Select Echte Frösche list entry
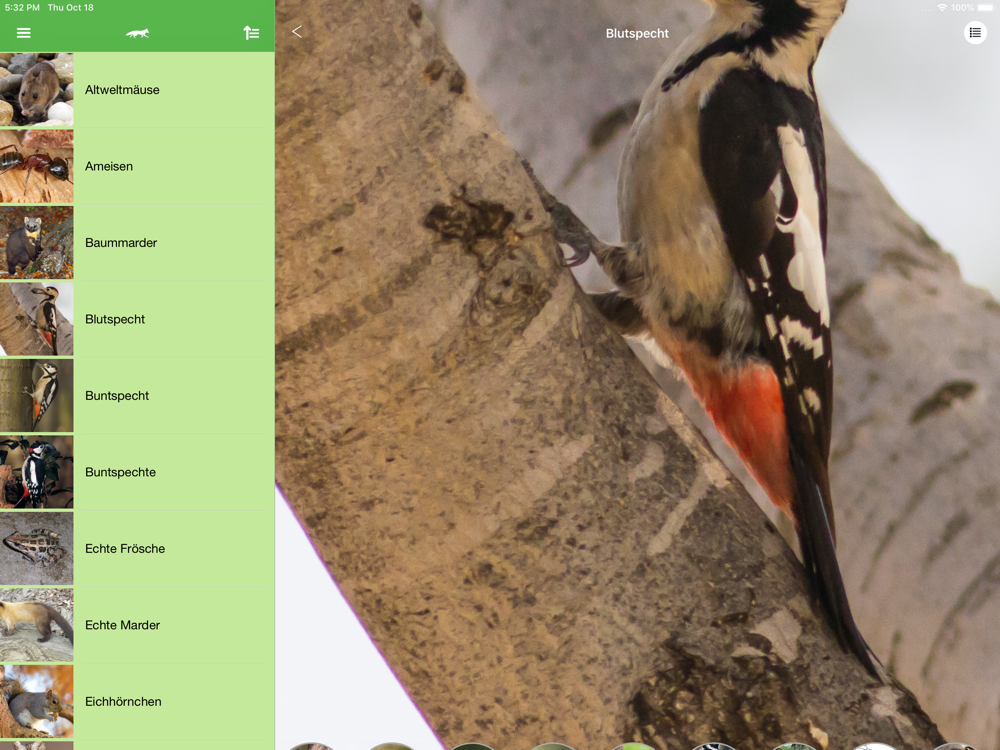Viewport: 1000px width, 750px height. [137, 549]
